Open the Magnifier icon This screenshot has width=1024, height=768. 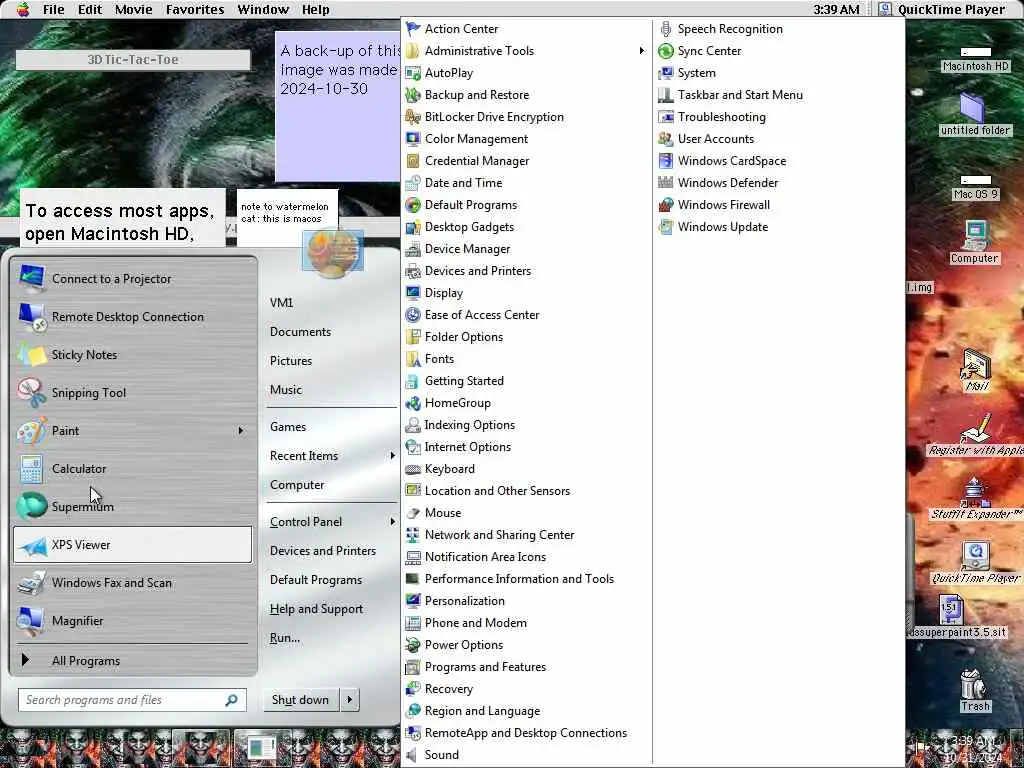pos(31,621)
